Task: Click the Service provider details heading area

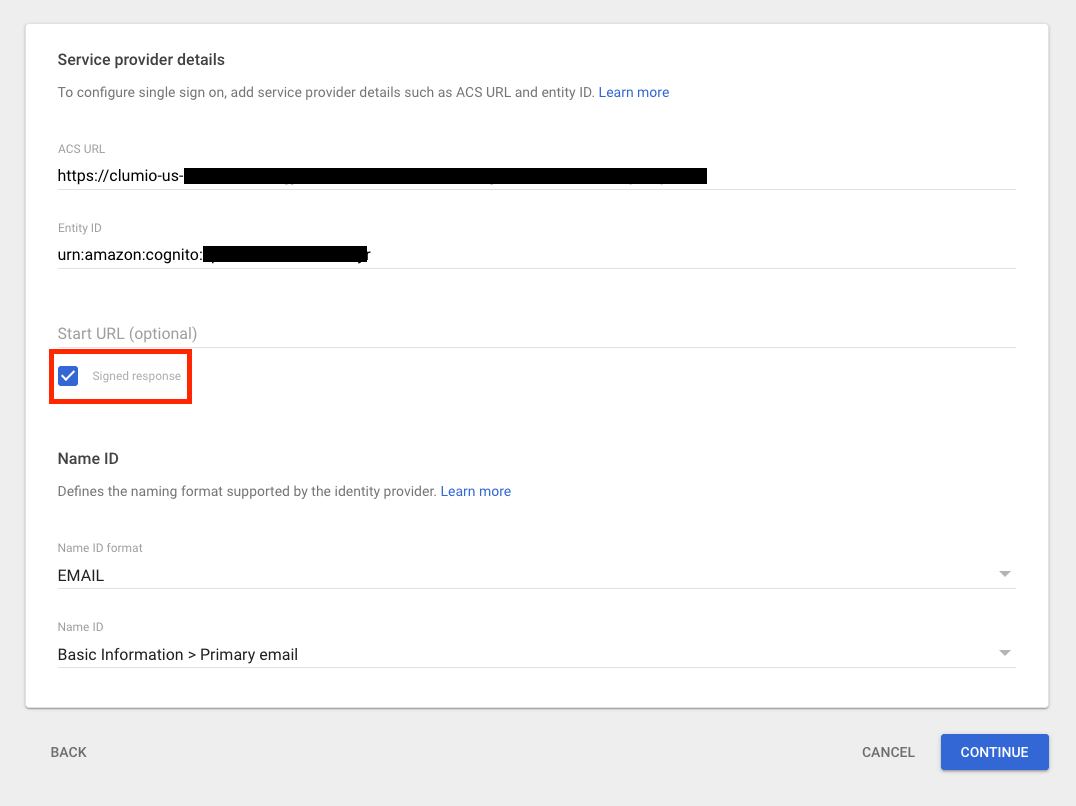Action: coord(141,59)
